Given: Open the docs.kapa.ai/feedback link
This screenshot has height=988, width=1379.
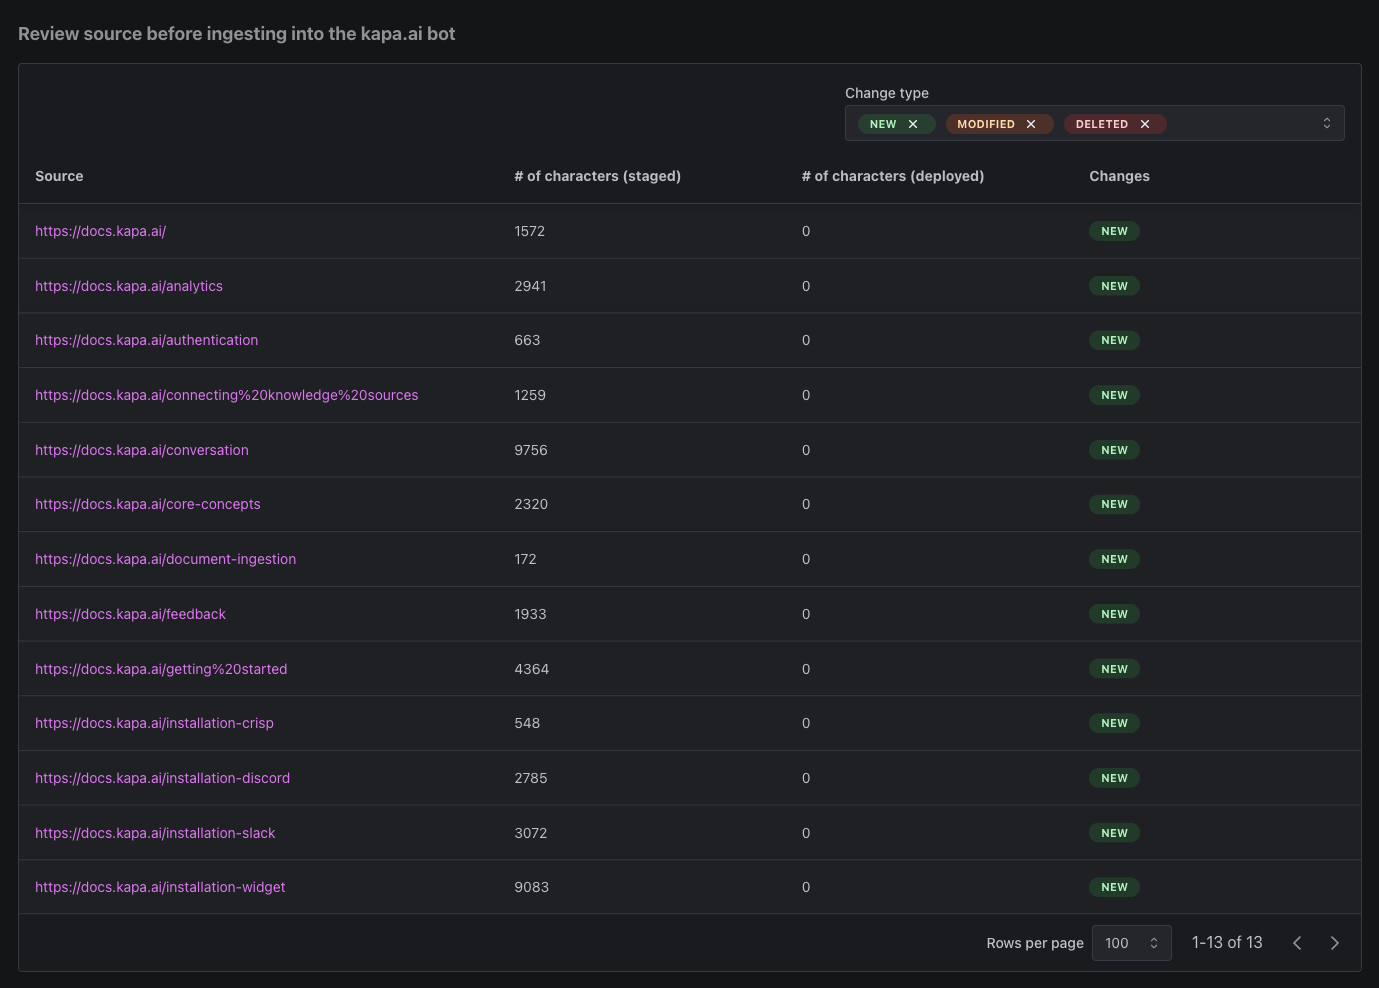Looking at the screenshot, I should coord(130,614).
